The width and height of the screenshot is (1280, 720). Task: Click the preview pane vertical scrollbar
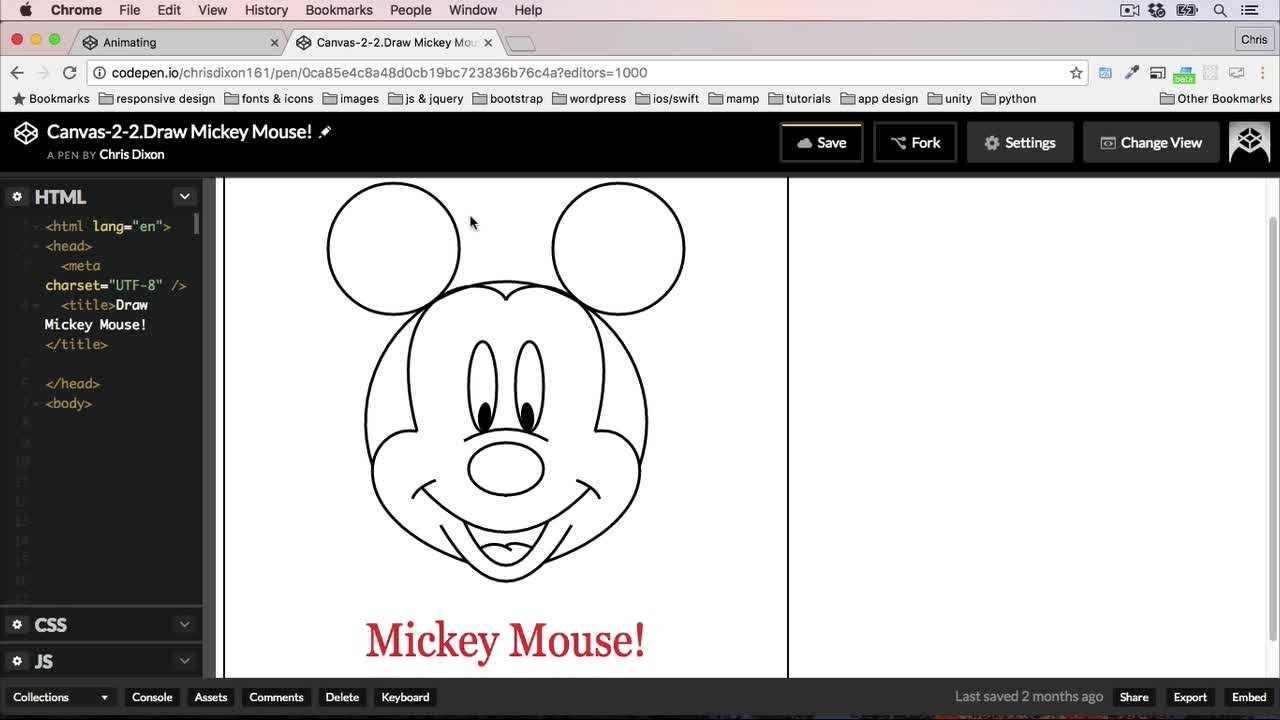[1273, 430]
